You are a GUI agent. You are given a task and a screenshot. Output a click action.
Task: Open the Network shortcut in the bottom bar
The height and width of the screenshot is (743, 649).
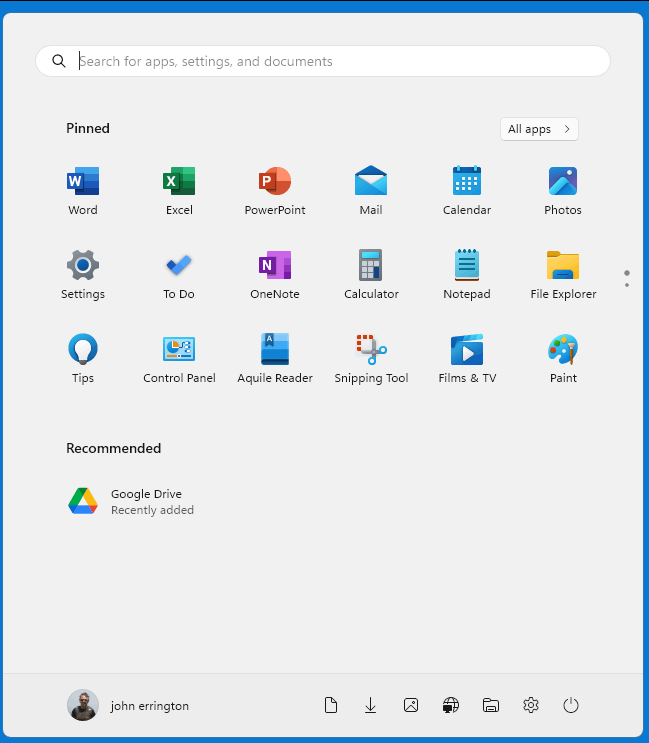click(451, 705)
